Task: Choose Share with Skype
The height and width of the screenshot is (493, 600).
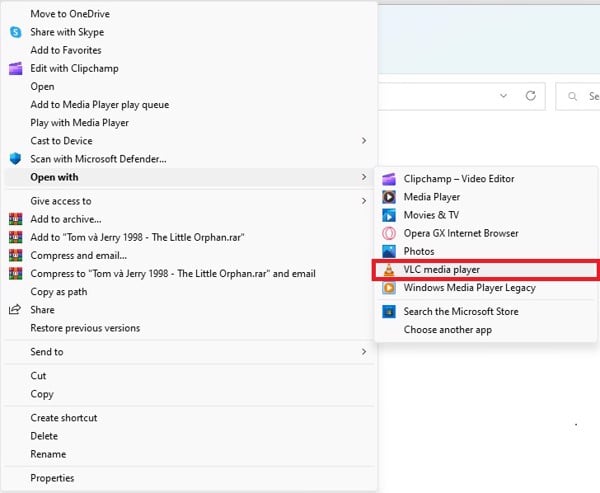Action: (67, 32)
